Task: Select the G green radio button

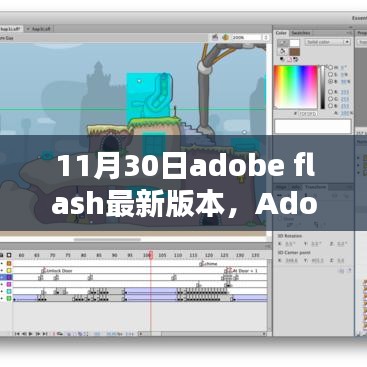Action: [x=330, y=99]
